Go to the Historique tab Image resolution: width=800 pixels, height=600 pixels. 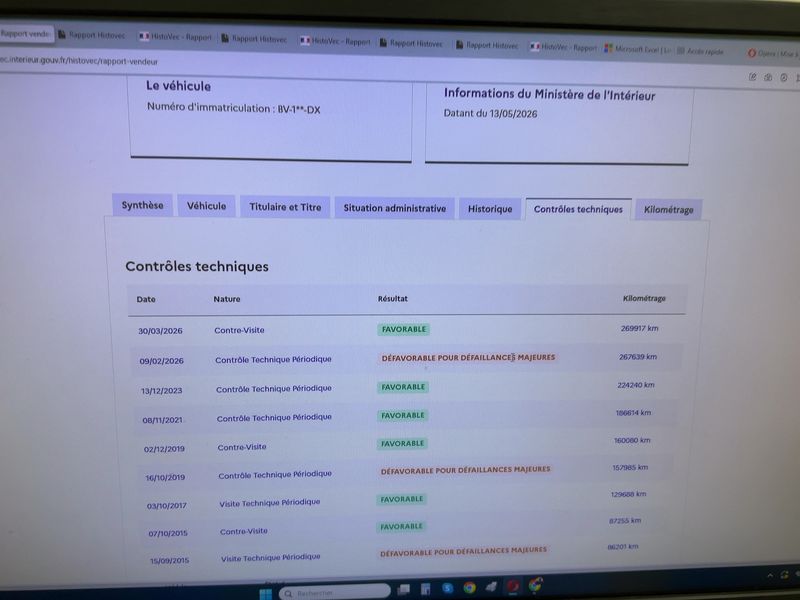(490, 209)
